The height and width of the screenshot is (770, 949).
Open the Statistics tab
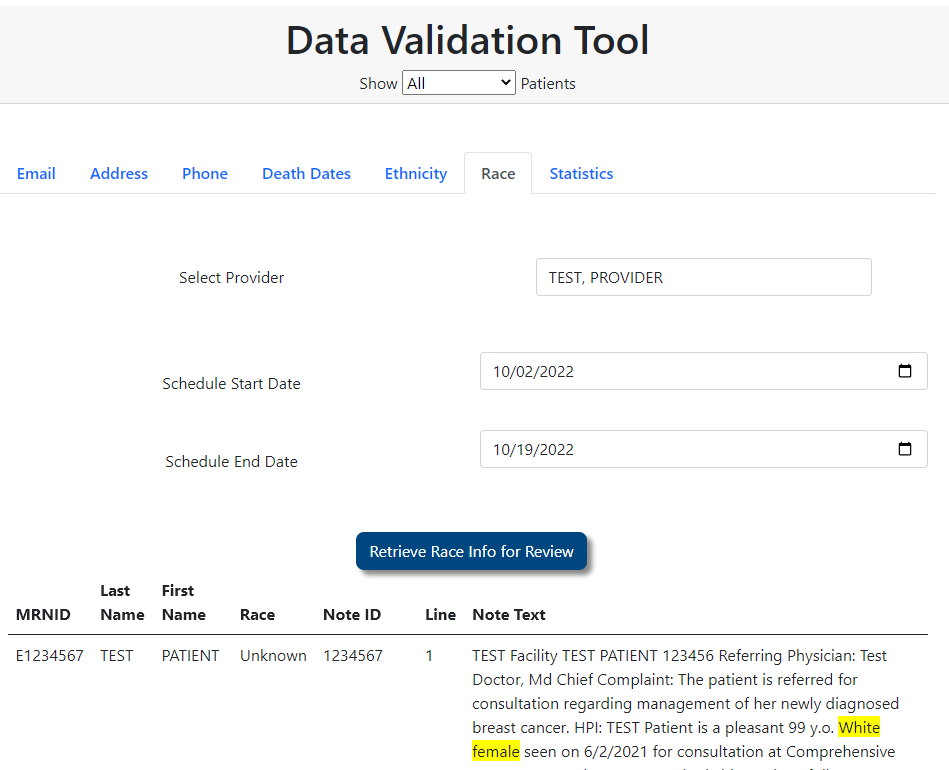click(x=581, y=173)
